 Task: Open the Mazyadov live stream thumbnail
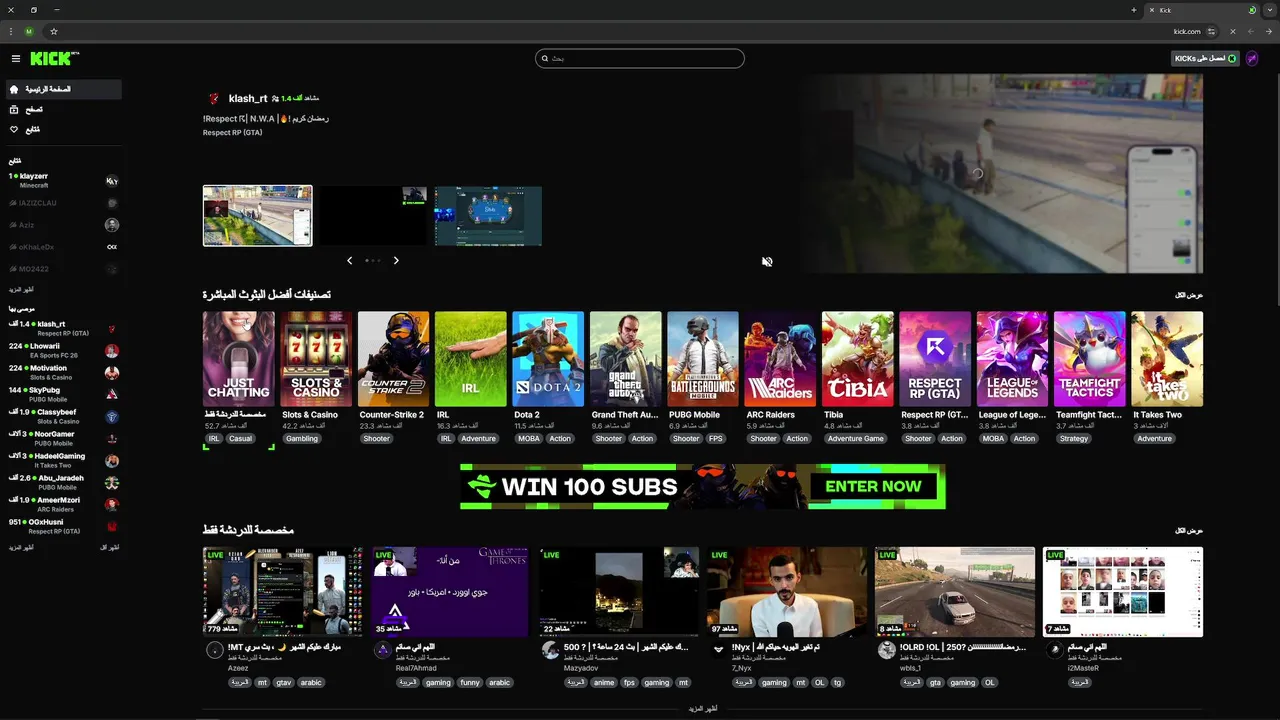[618, 592]
